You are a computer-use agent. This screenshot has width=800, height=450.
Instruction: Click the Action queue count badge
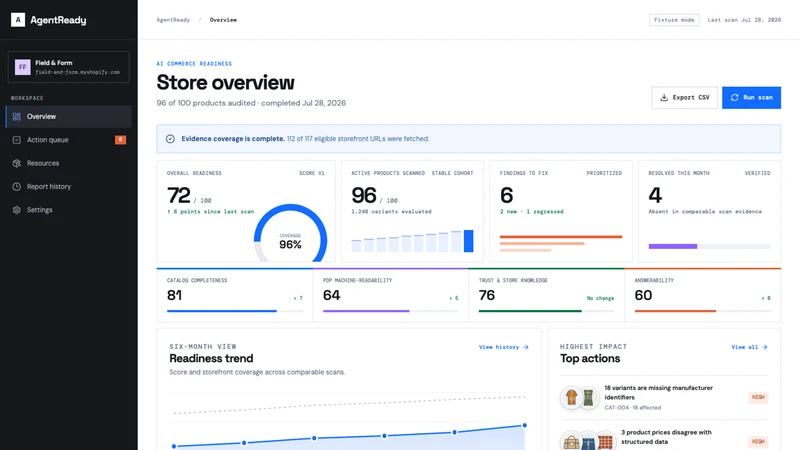click(x=120, y=140)
